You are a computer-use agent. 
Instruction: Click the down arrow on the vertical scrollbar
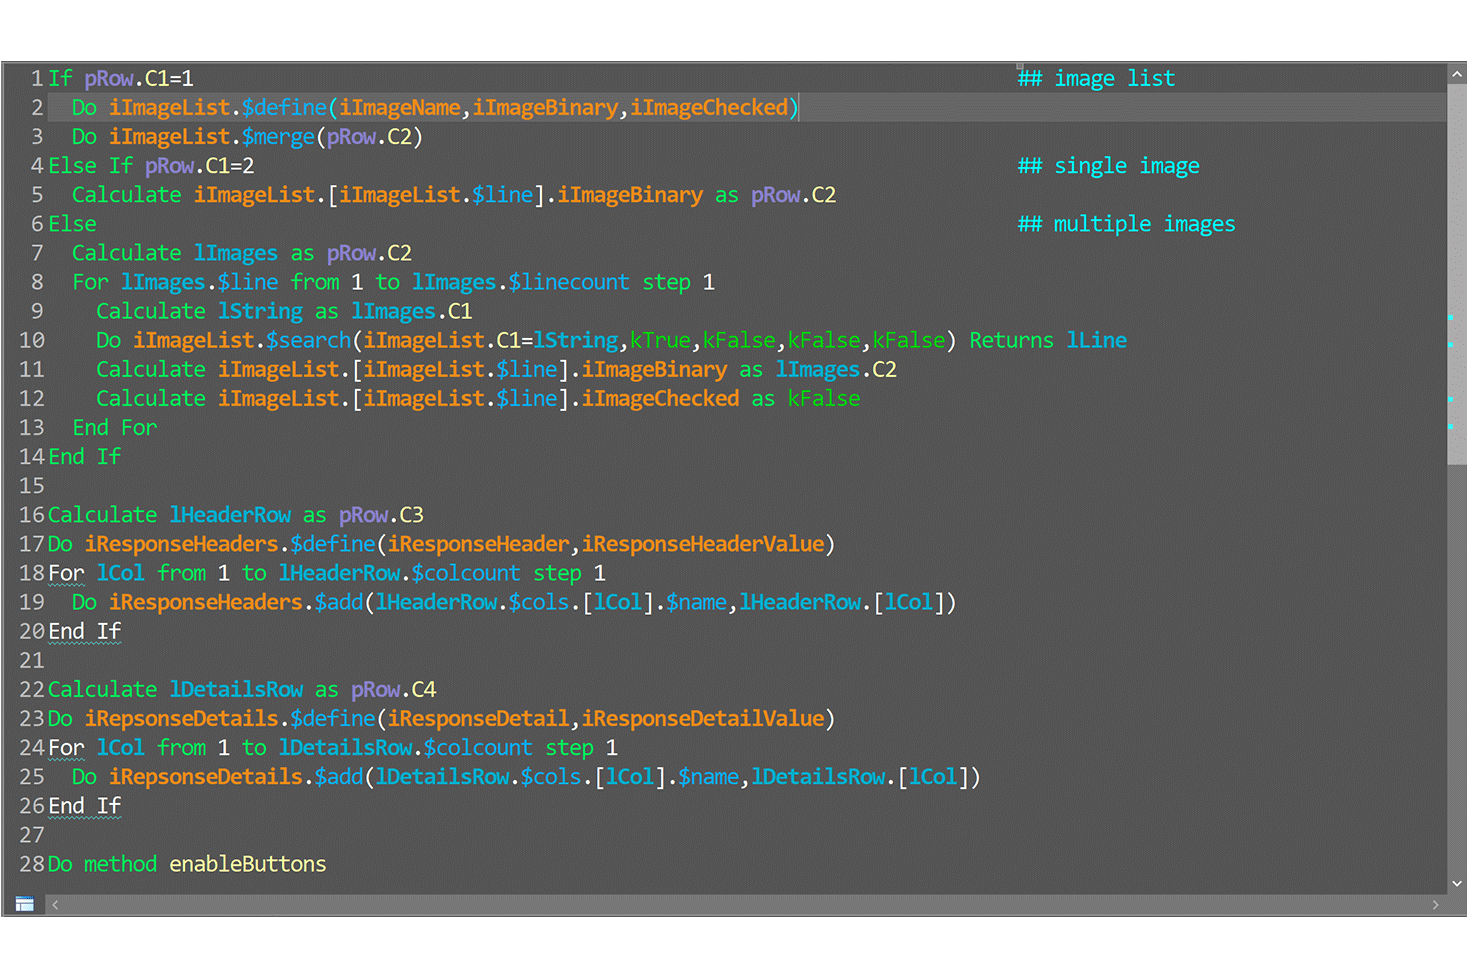1456,883
